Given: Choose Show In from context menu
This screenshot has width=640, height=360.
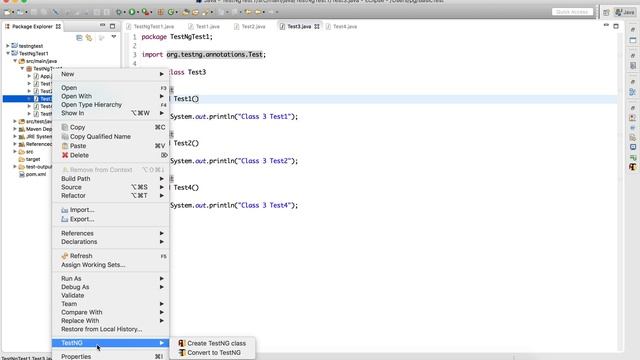Looking at the screenshot, I should [x=111, y=113].
